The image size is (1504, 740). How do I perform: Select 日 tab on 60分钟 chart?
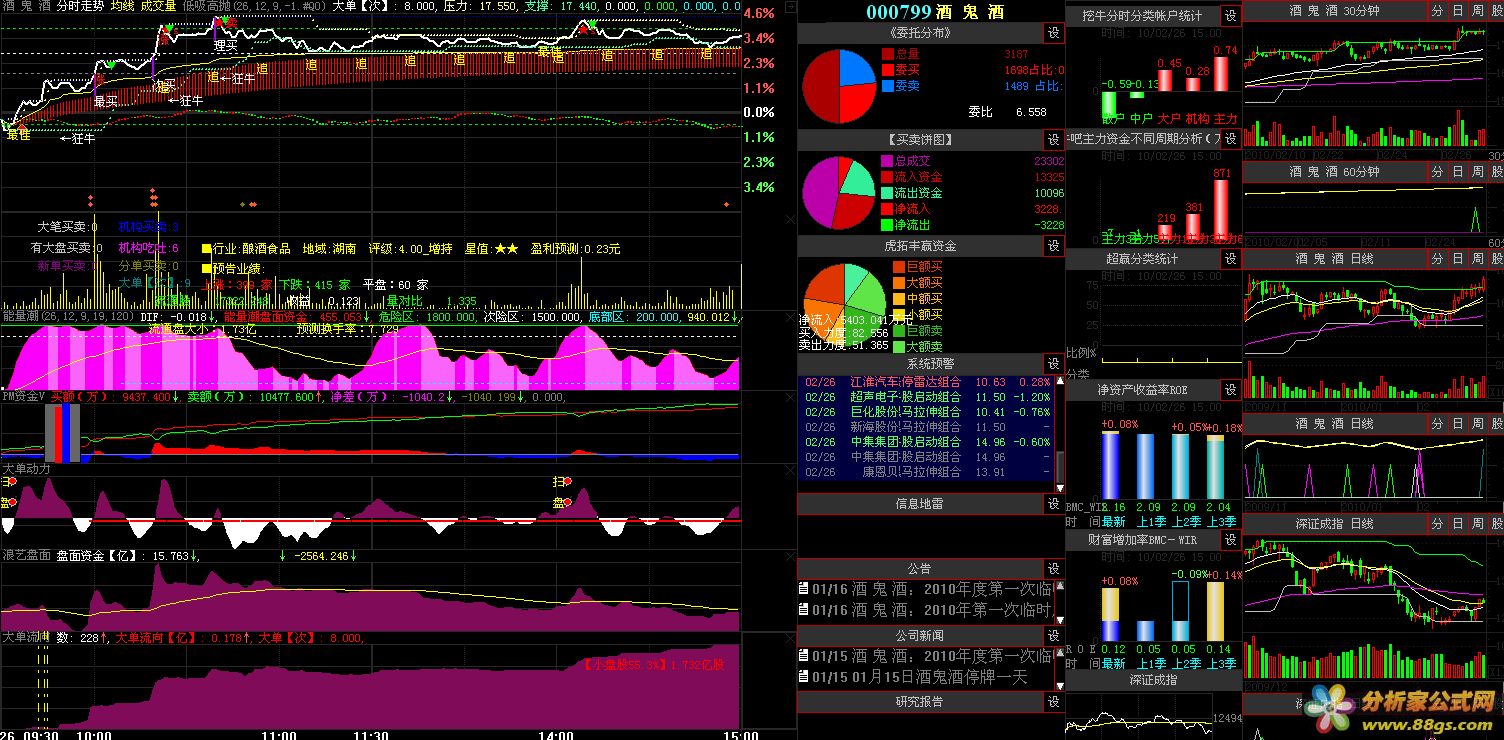(x=1457, y=172)
